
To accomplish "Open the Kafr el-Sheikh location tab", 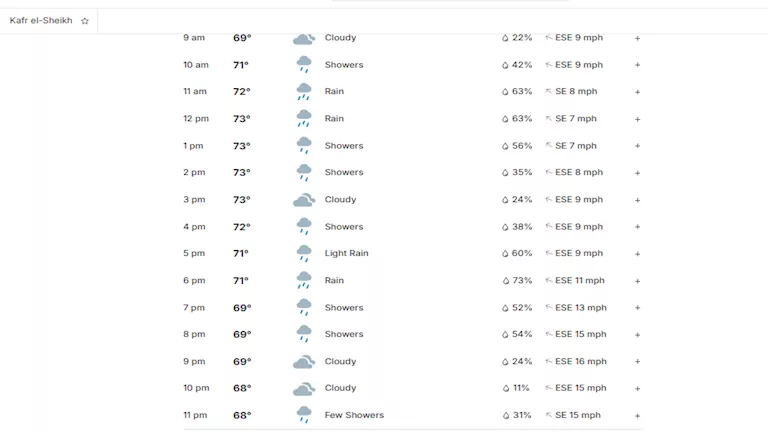I will 41,21.
